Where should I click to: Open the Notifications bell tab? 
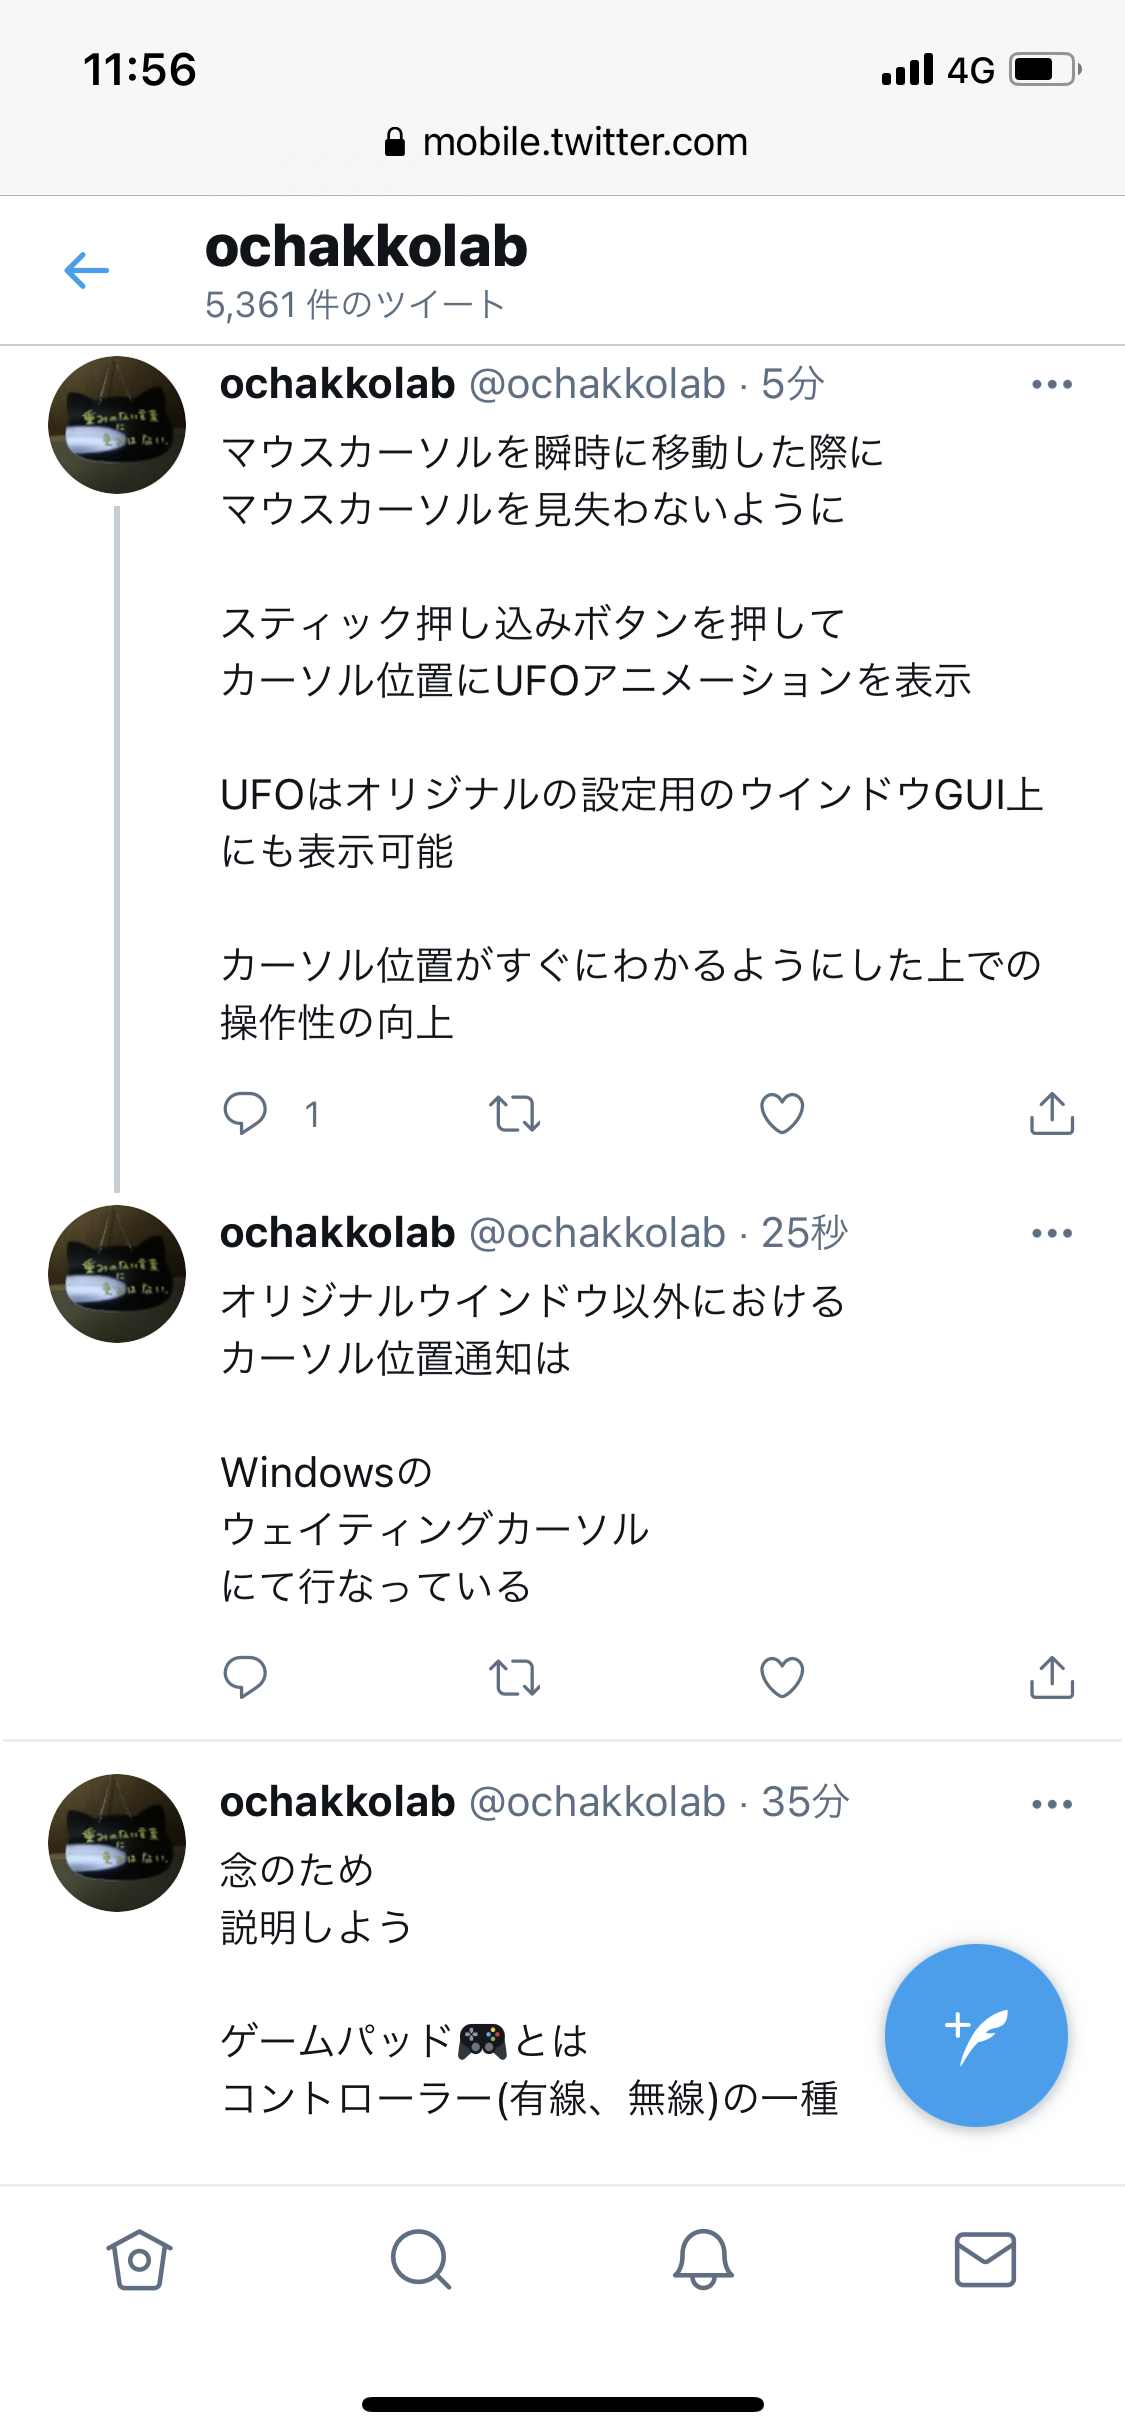[703, 2259]
